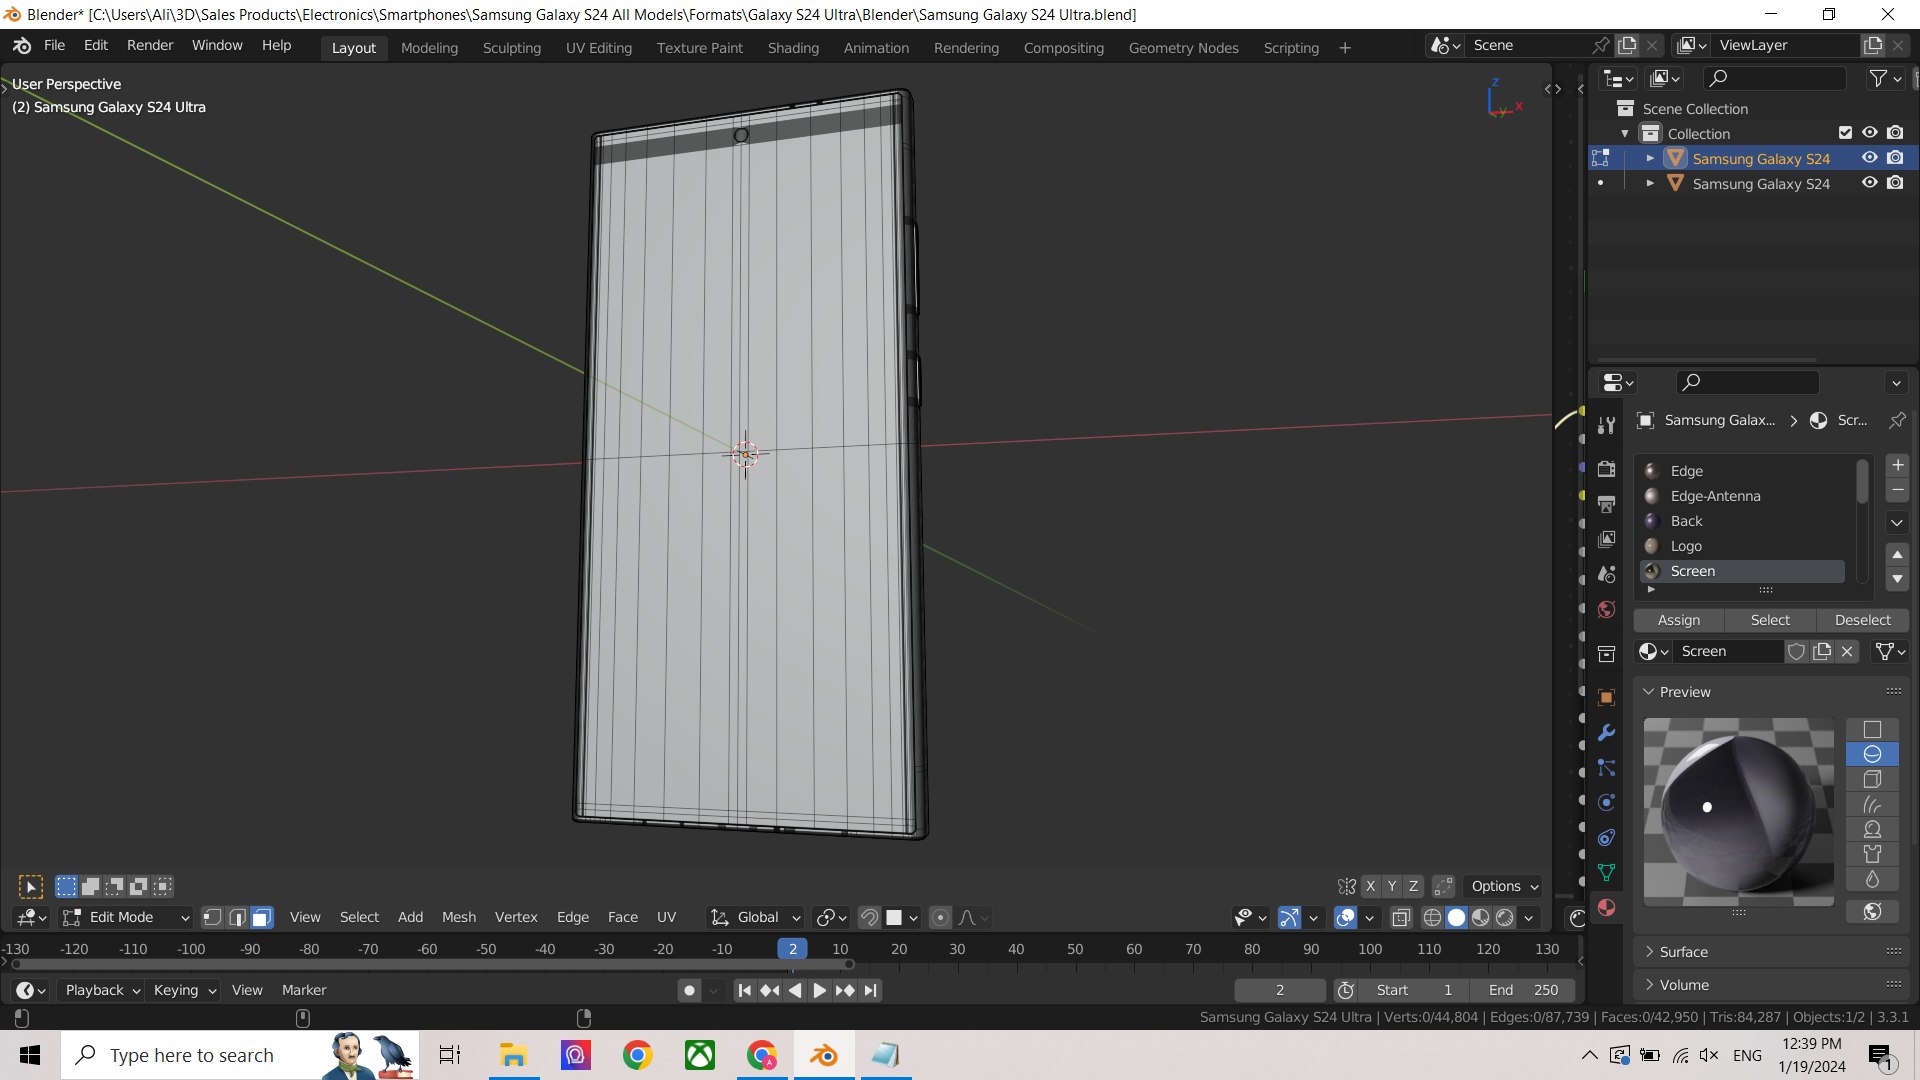Viewport: 1920px width, 1080px height.
Task: Expand the Volume panel
Action: tap(1772, 985)
